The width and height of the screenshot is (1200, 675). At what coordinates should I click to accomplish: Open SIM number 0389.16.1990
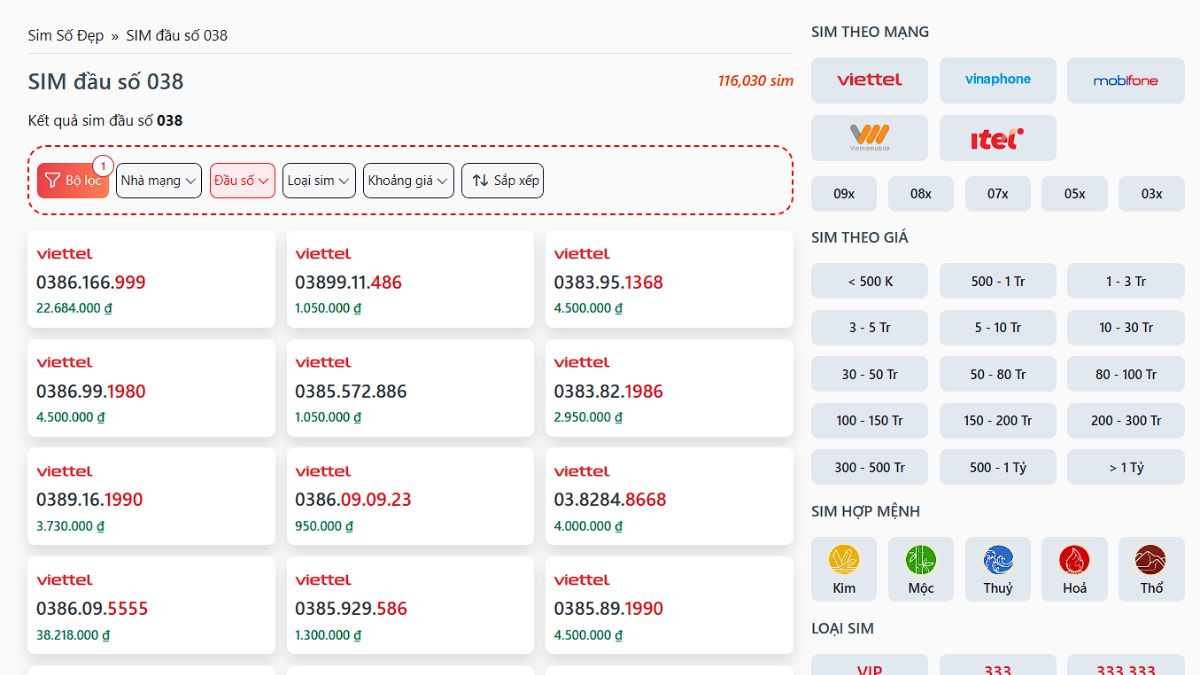(90, 499)
